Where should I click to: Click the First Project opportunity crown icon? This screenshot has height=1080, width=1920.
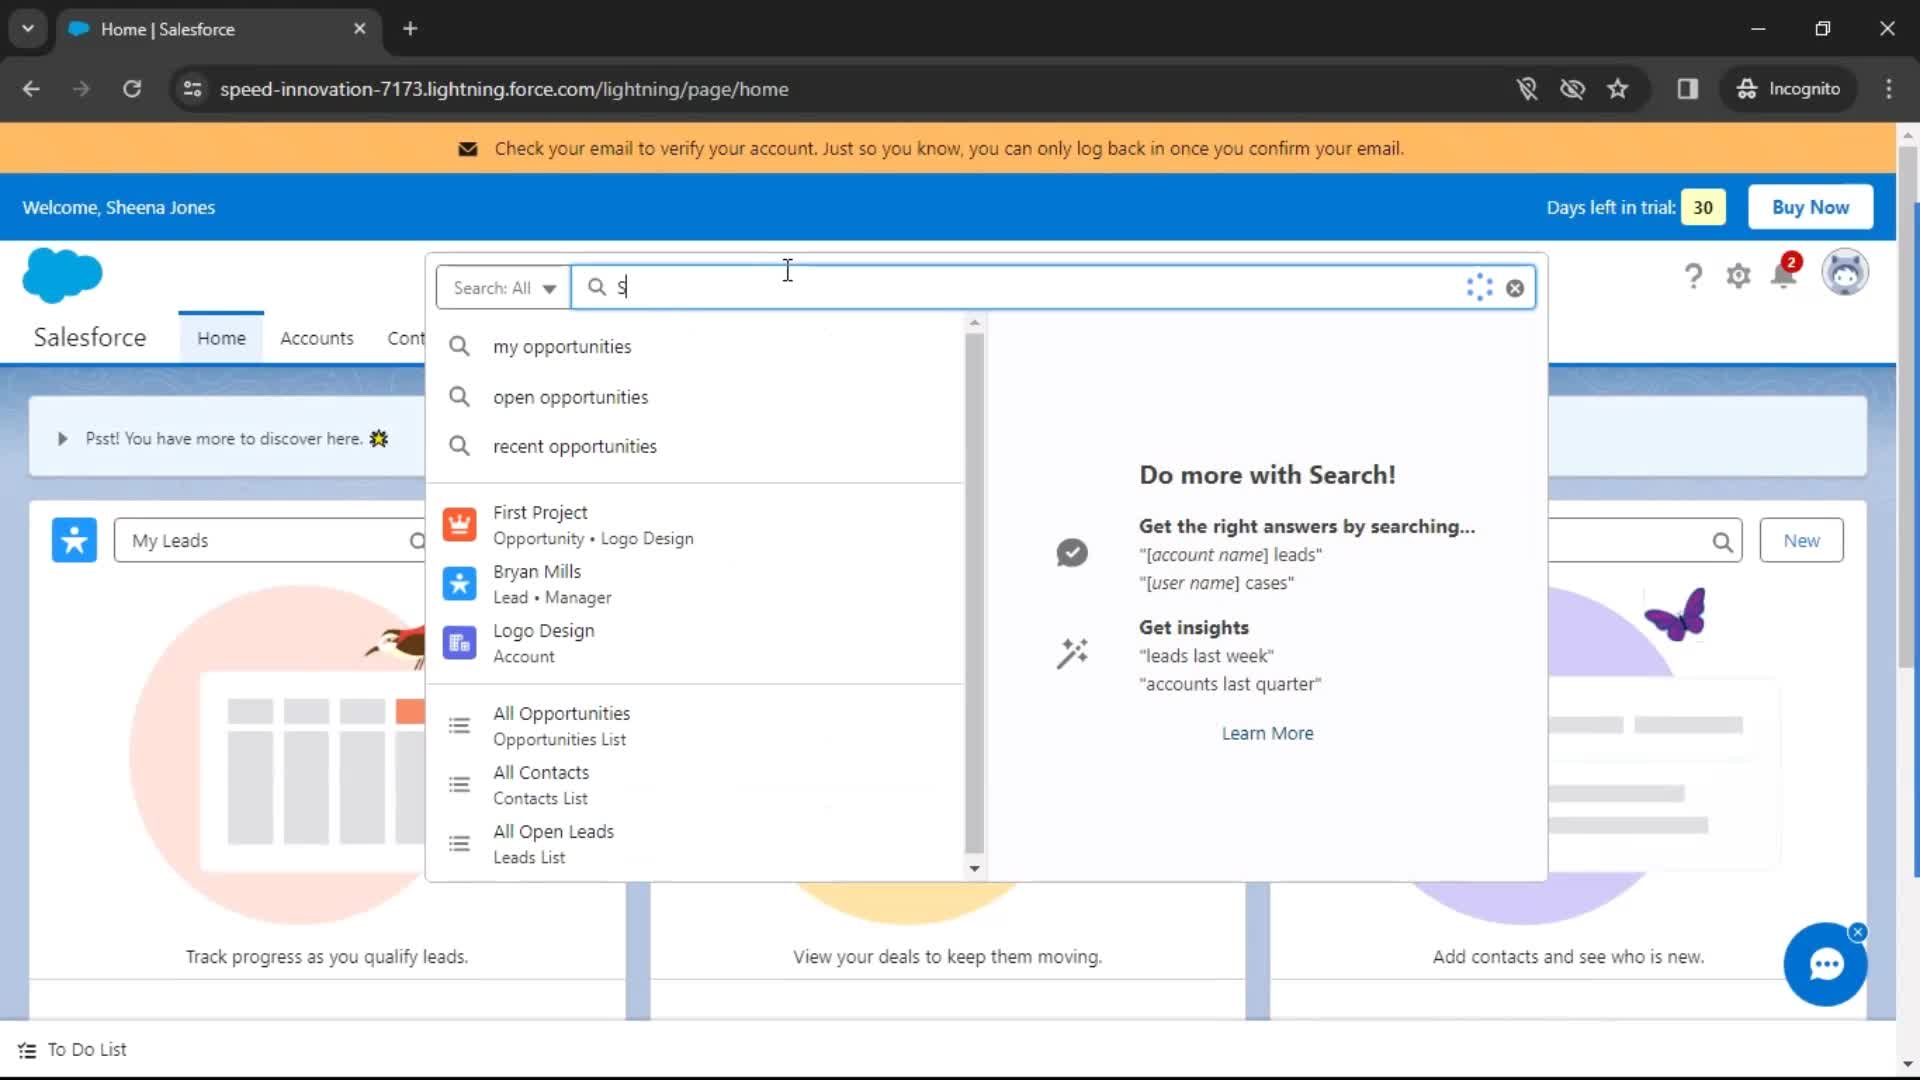point(459,524)
